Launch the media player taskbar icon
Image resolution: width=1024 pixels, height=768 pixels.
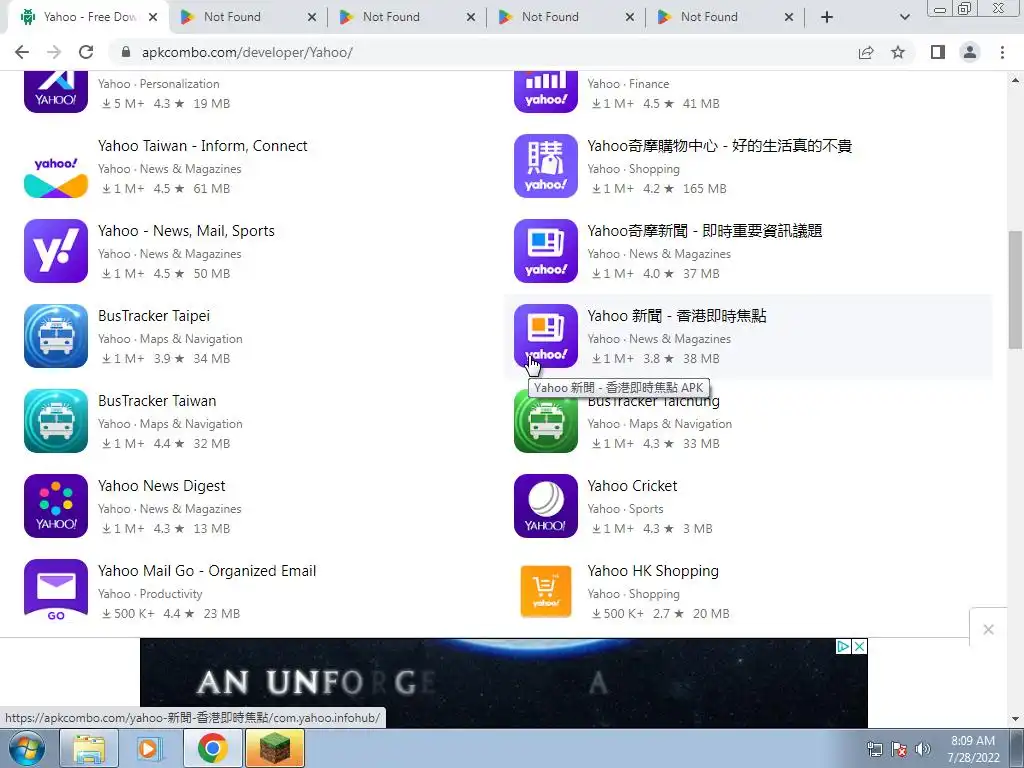[x=150, y=748]
